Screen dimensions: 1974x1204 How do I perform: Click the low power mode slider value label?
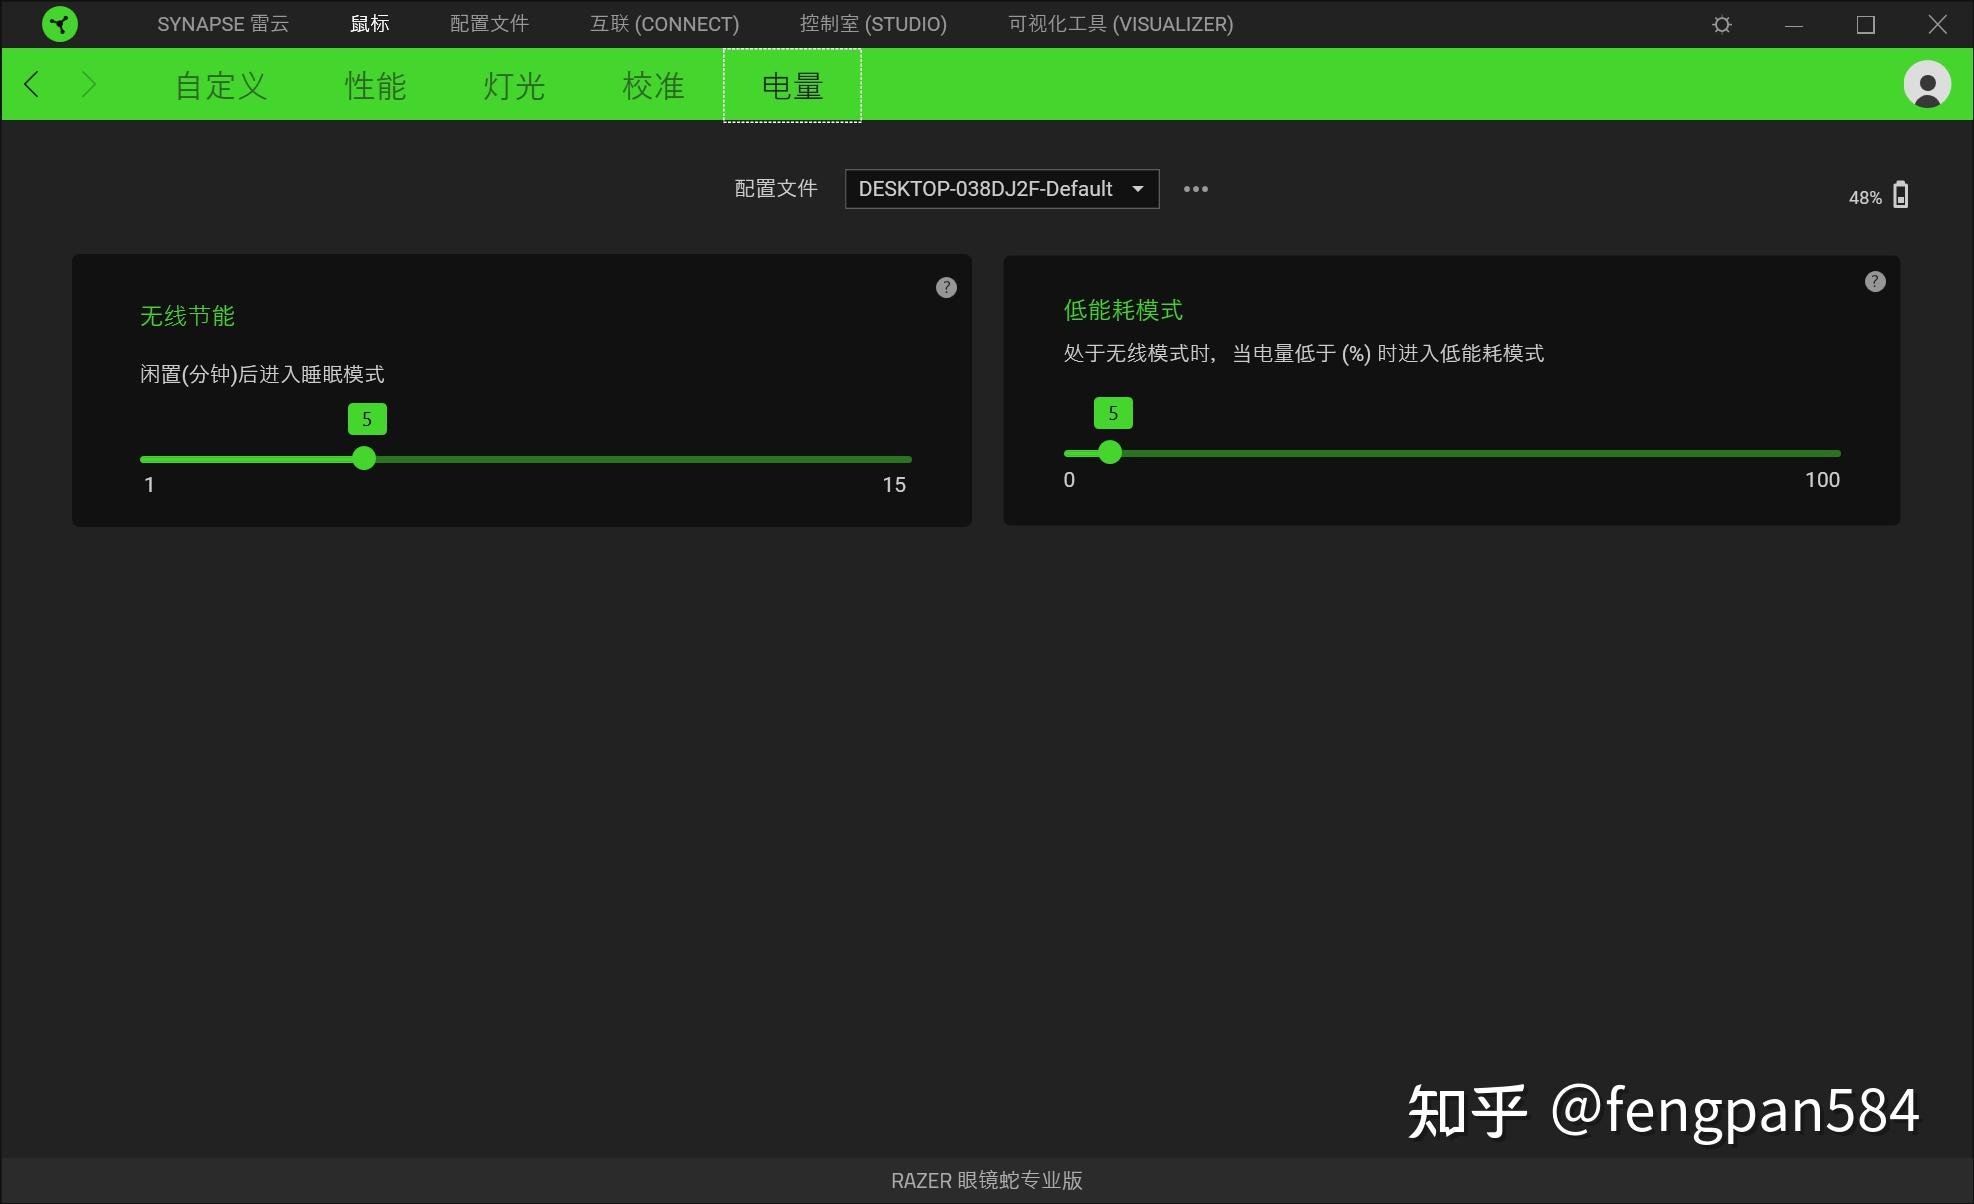pyautogui.click(x=1112, y=412)
